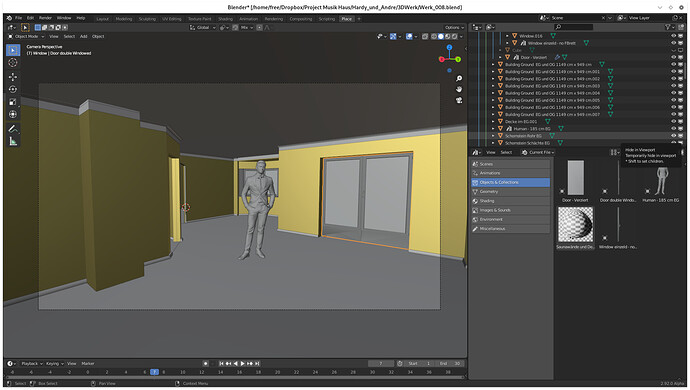Select Geometry category in asset browser
Screen dimensions: 690x390
(510, 191)
